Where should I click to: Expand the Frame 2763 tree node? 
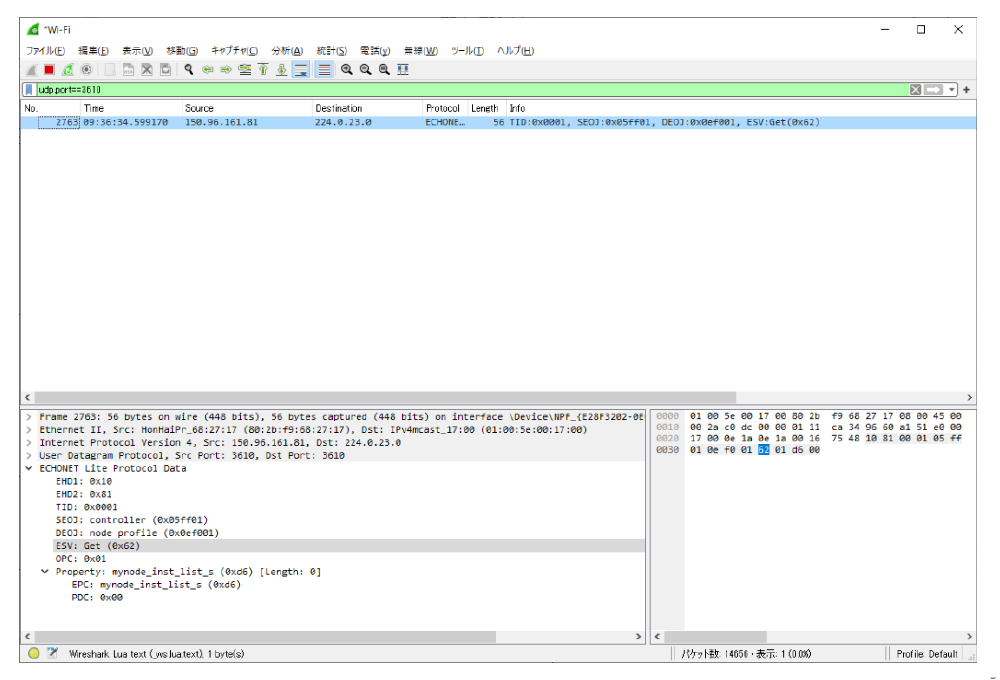[29, 417]
